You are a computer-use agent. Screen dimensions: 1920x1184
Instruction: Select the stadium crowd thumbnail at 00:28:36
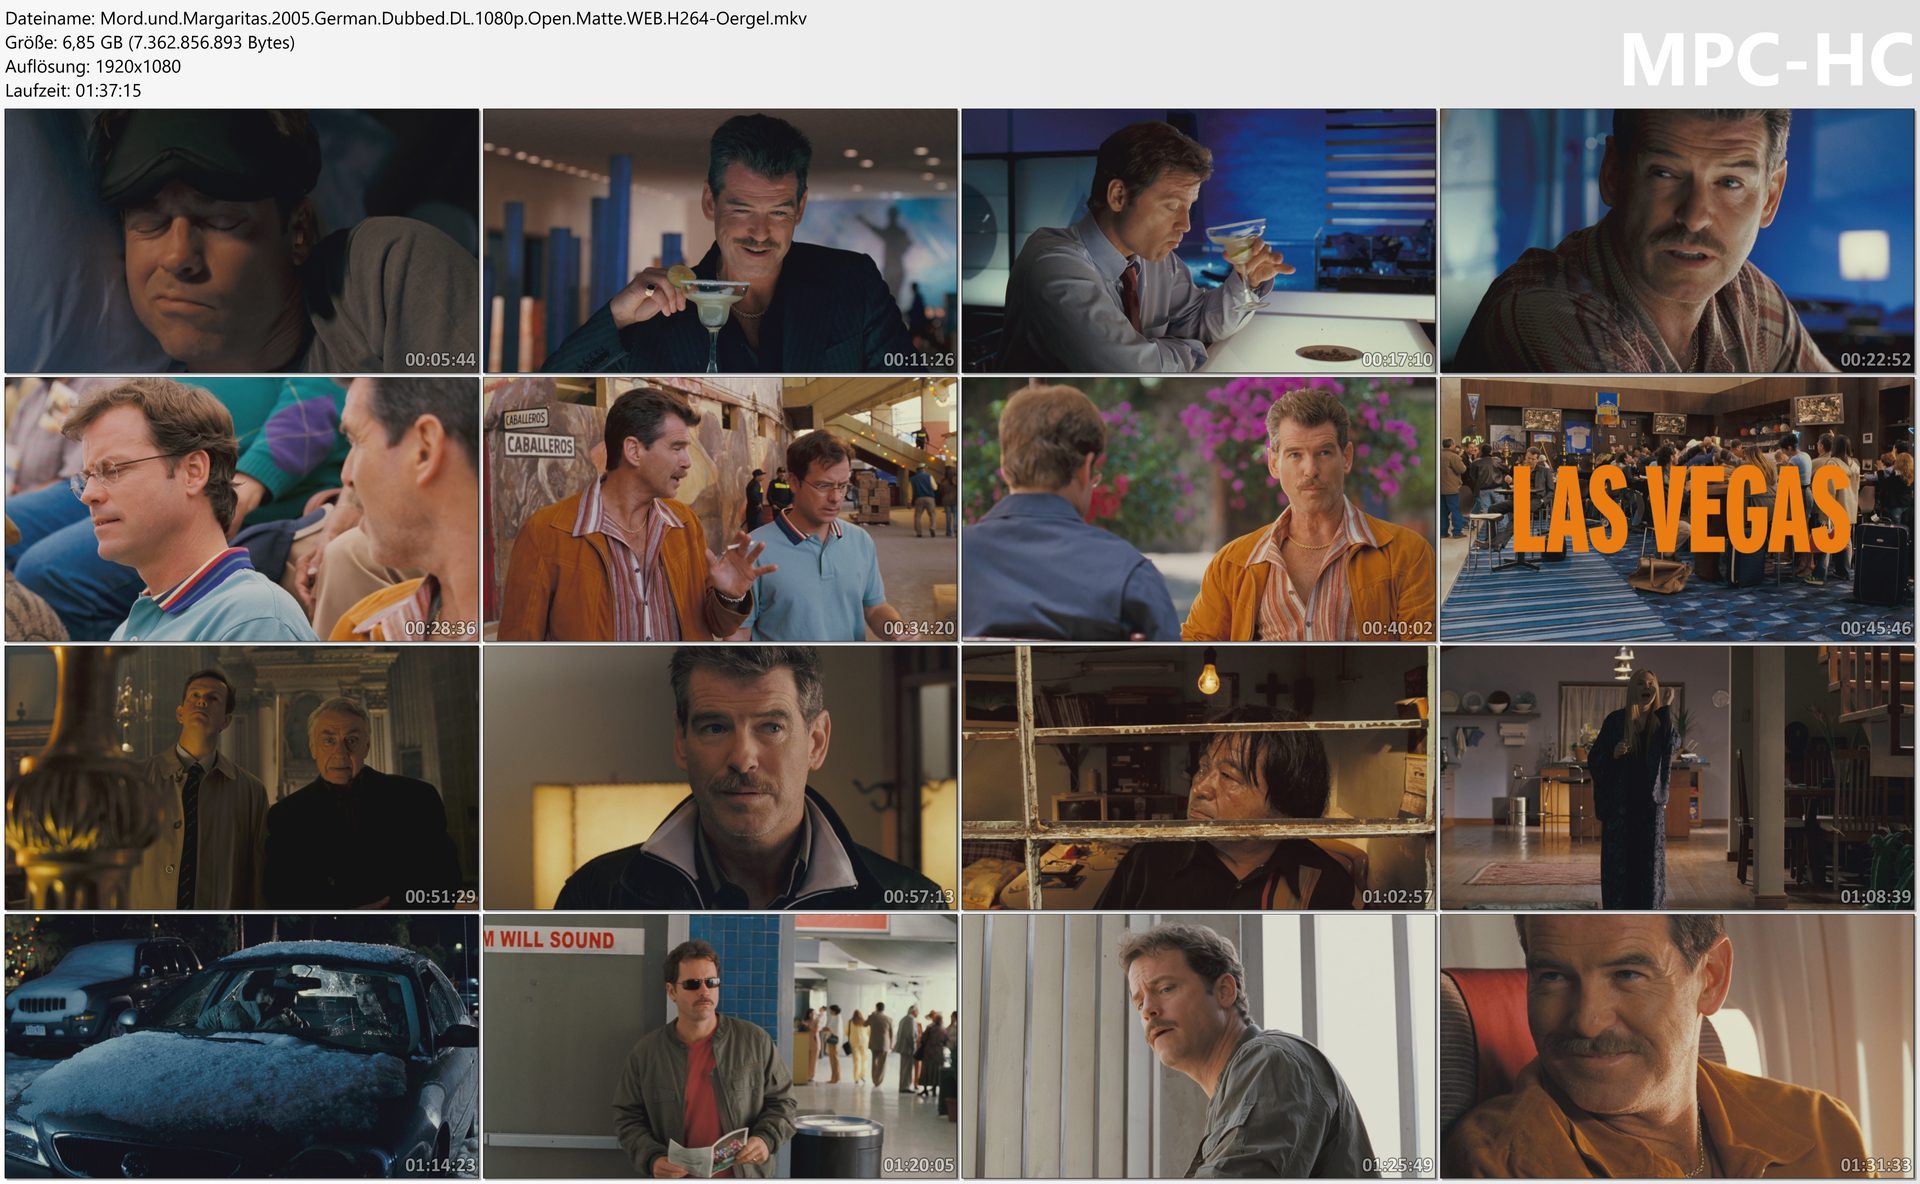pos(241,509)
